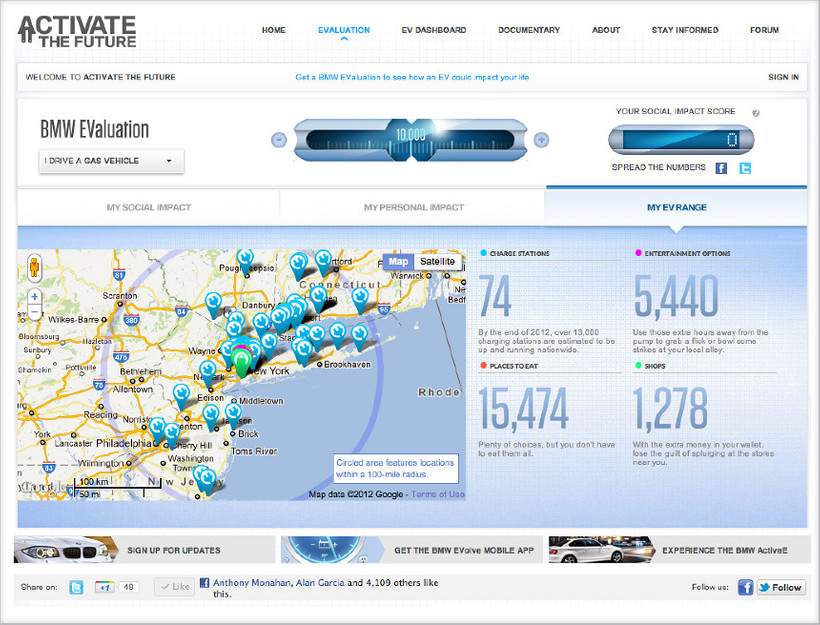
Task: Switch the map to Satellite view
Action: (437, 262)
